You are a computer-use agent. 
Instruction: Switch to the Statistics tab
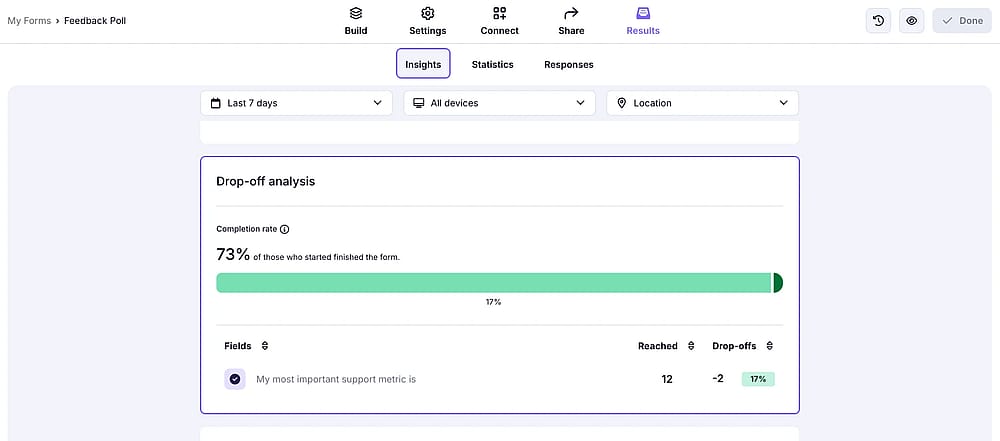coord(492,64)
